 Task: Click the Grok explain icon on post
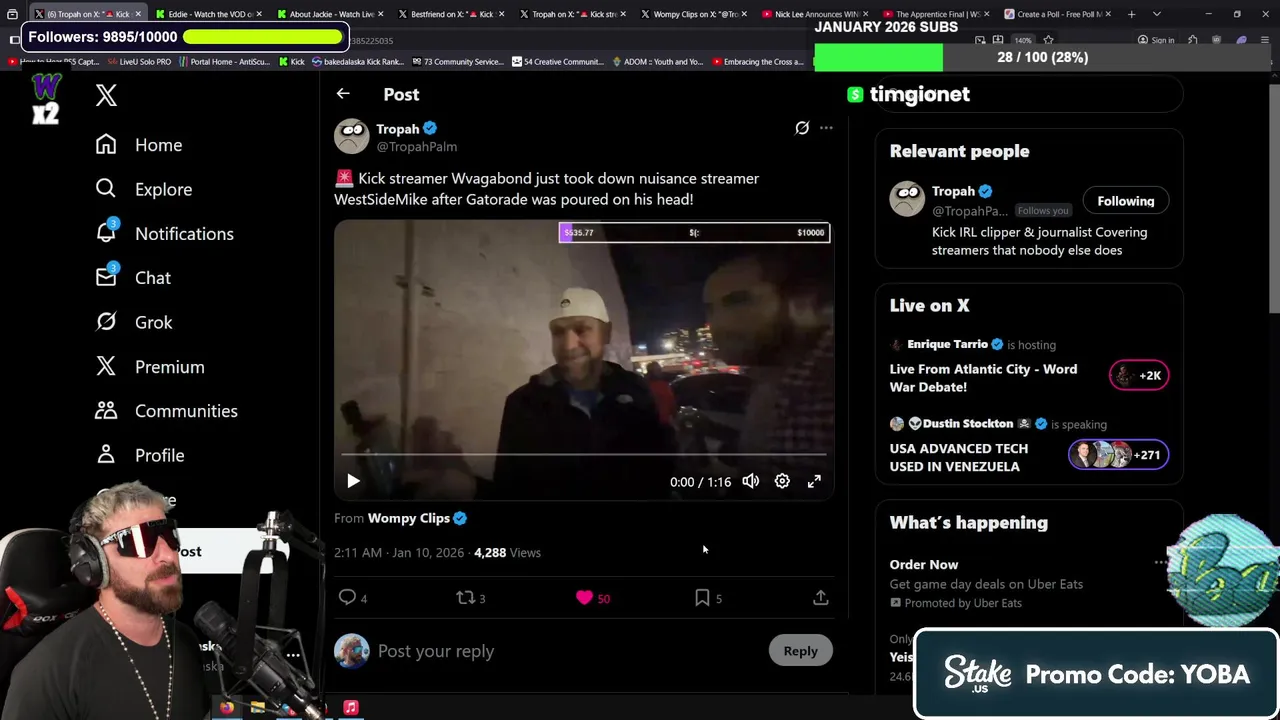(x=802, y=128)
